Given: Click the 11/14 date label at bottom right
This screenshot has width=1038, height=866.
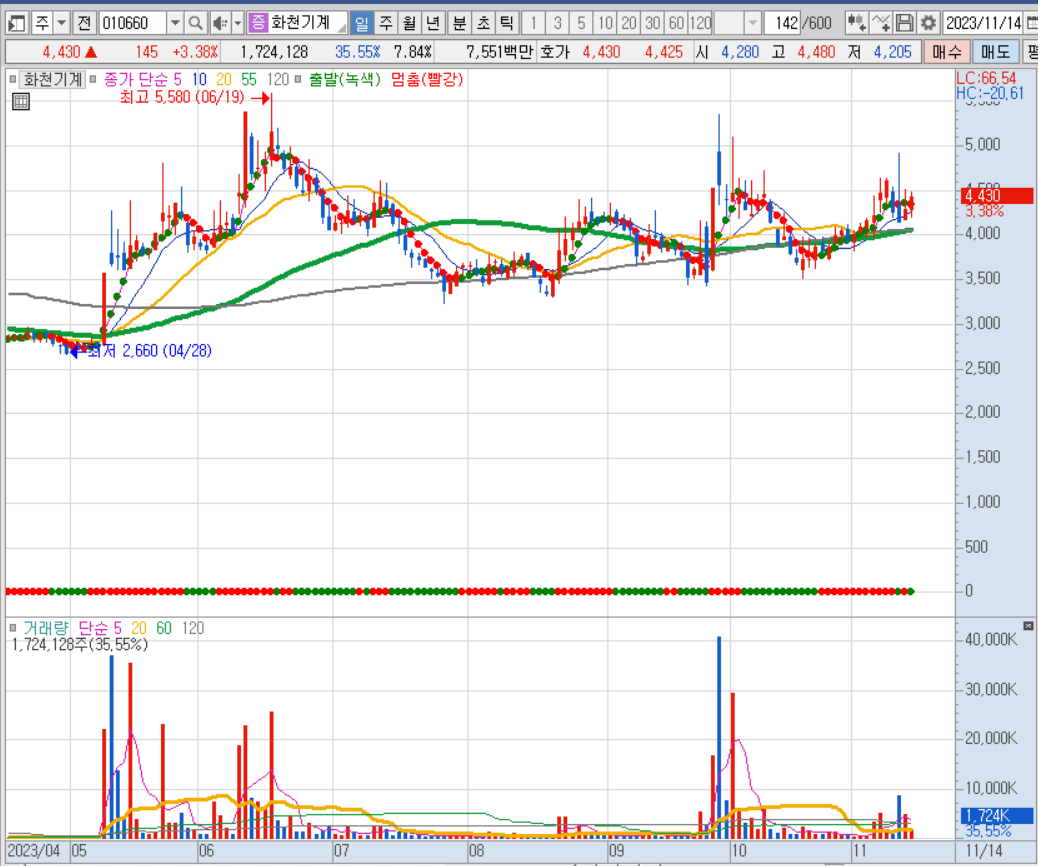Looking at the screenshot, I should (984, 850).
